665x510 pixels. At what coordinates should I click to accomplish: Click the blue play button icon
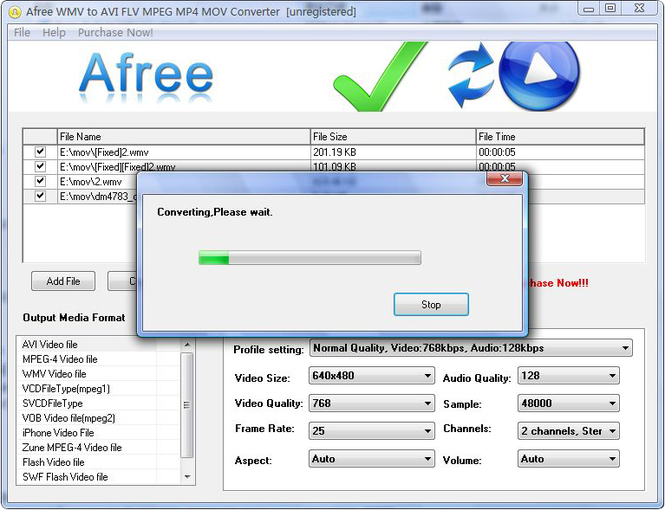tap(539, 75)
